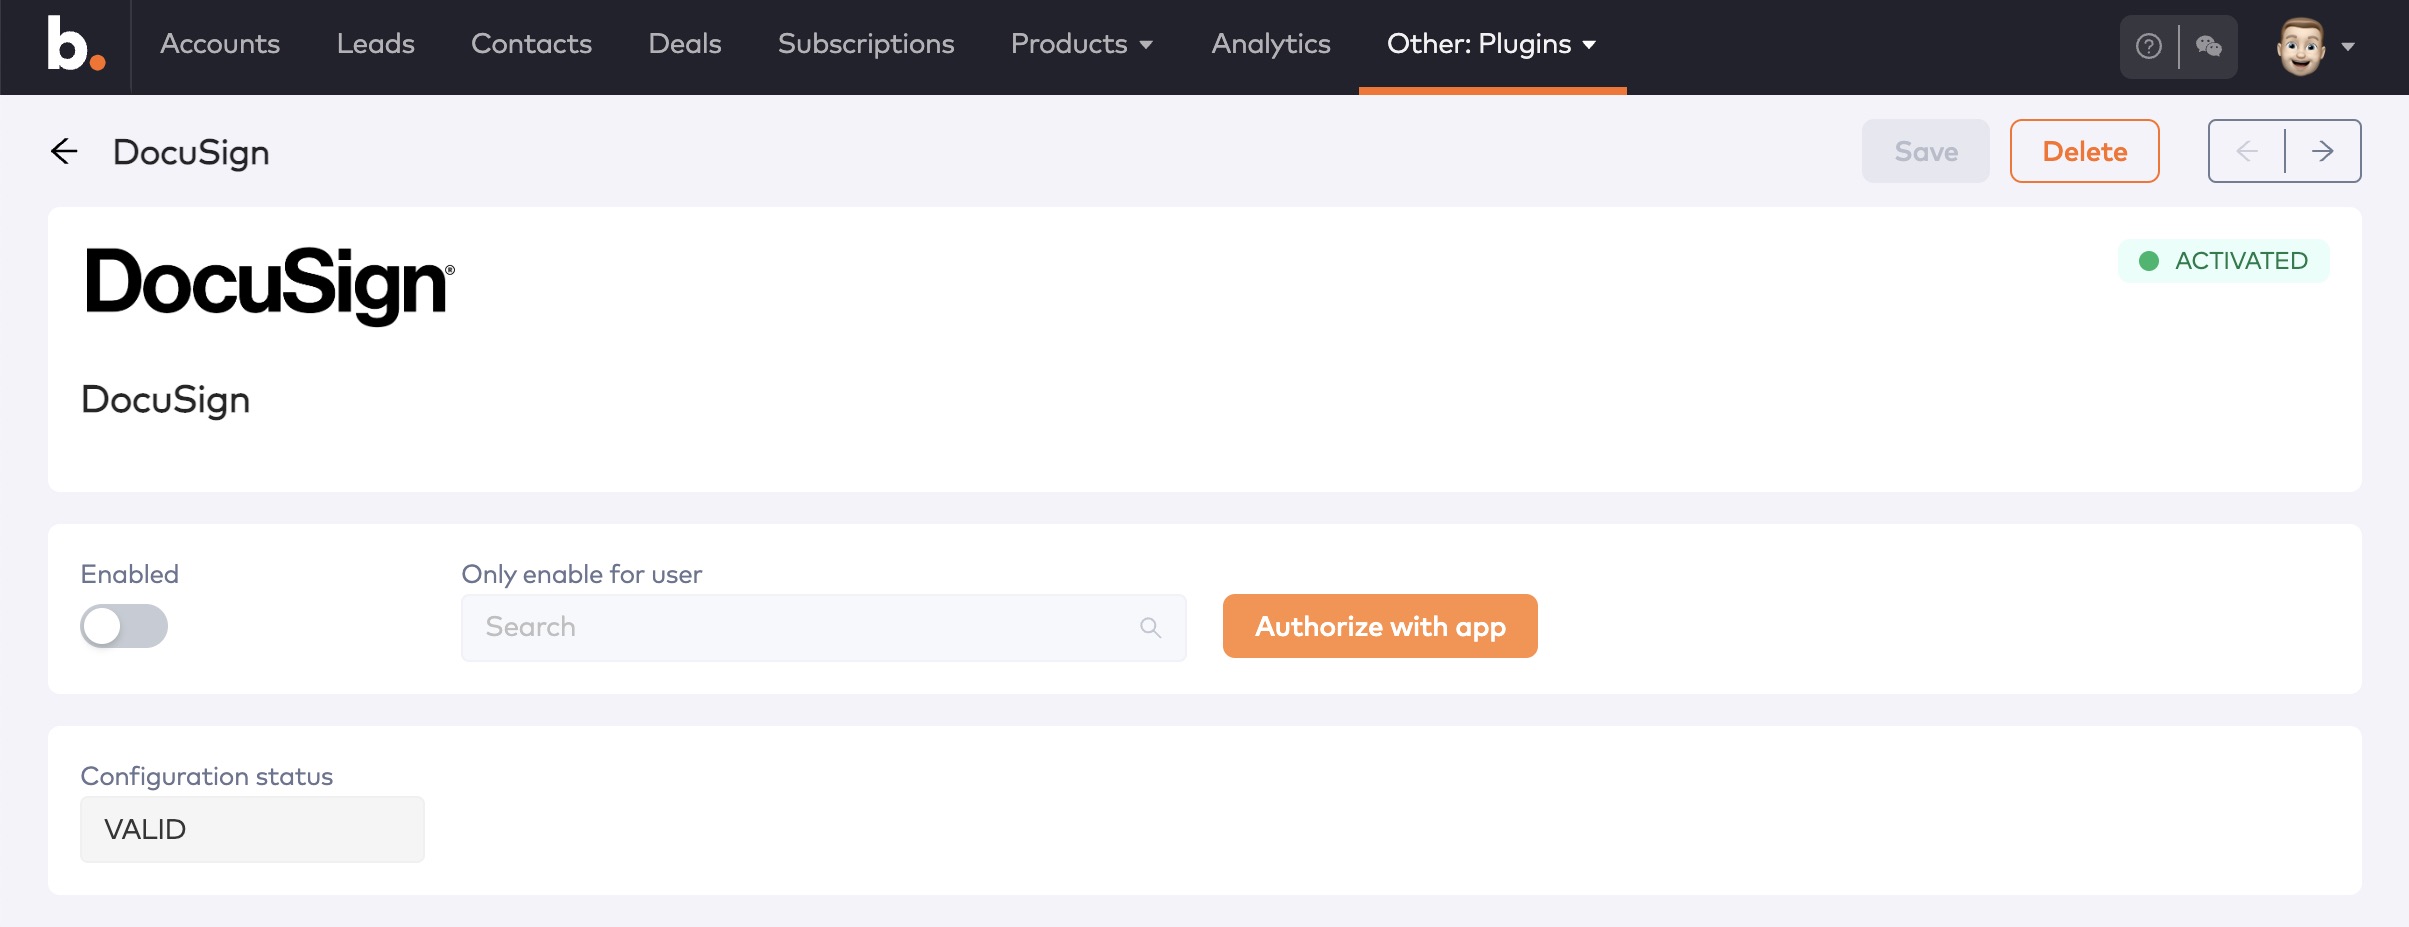The image size is (2409, 927).
Task: Open the chat messages icon
Action: pos(2208,46)
